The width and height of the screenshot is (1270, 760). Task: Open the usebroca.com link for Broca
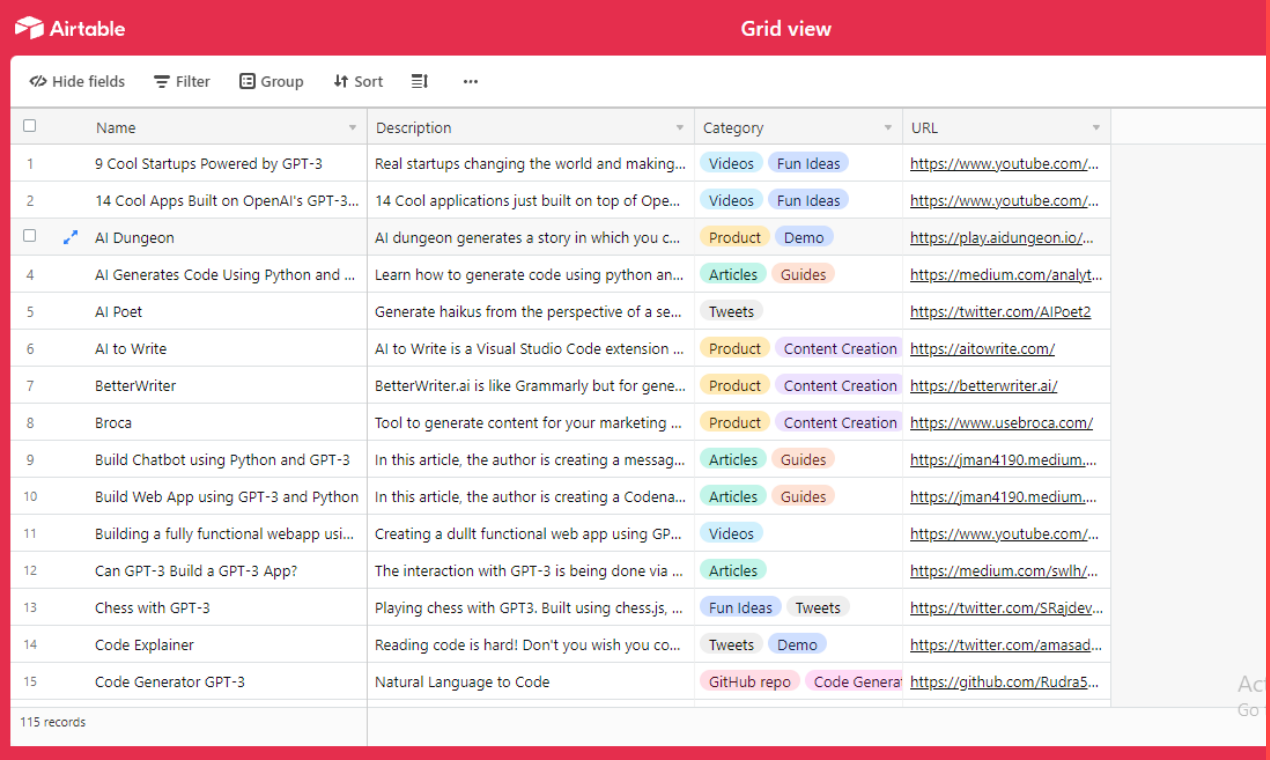click(1000, 422)
